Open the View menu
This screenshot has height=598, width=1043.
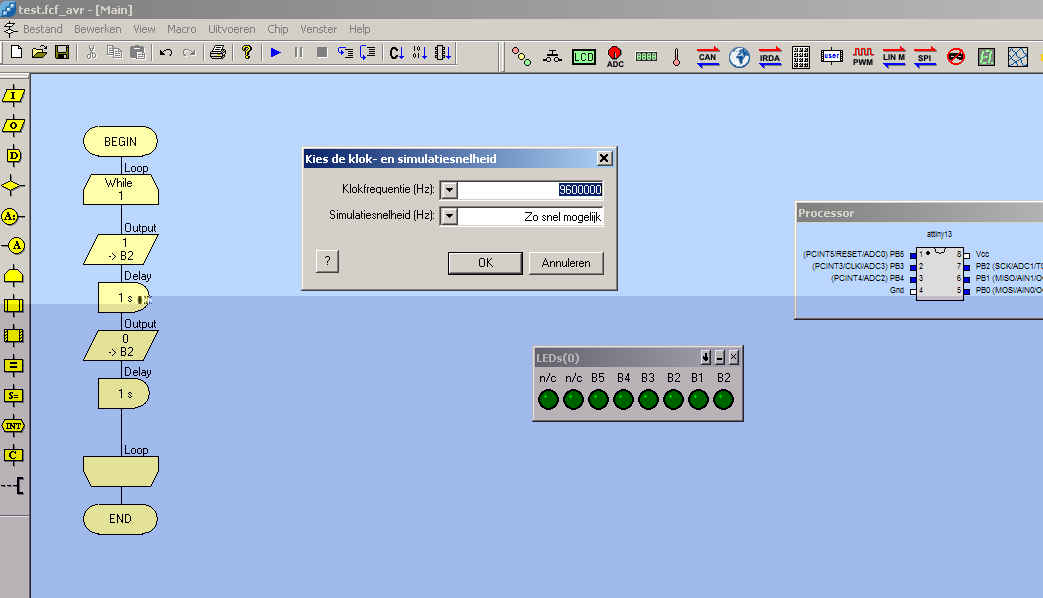pyautogui.click(x=144, y=29)
